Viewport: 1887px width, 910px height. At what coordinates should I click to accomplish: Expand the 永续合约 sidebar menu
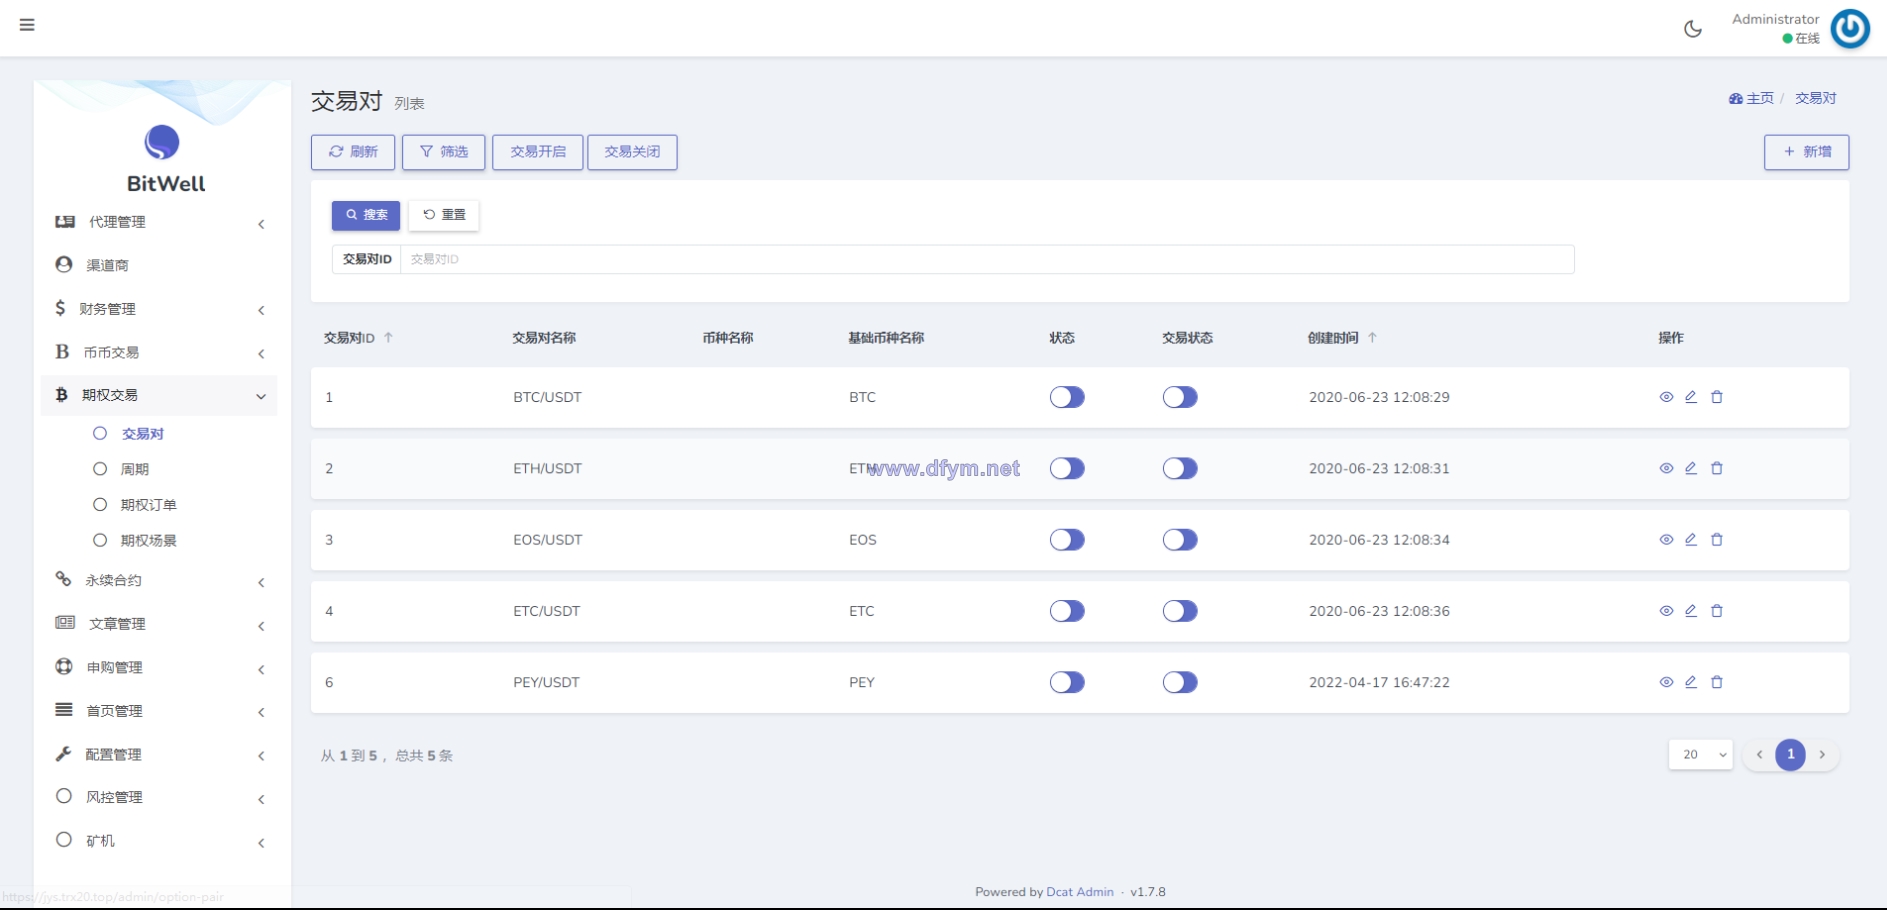(x=160, y=580)
